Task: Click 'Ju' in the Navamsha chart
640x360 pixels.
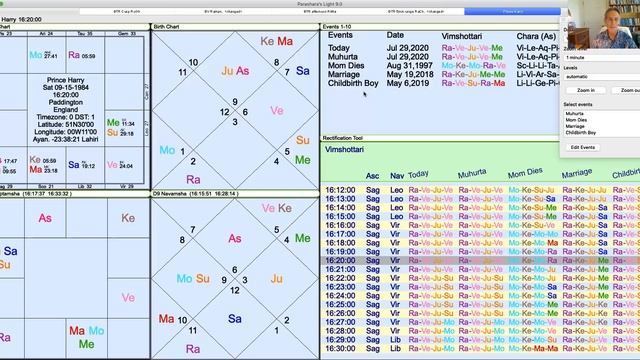Action: 277,279
